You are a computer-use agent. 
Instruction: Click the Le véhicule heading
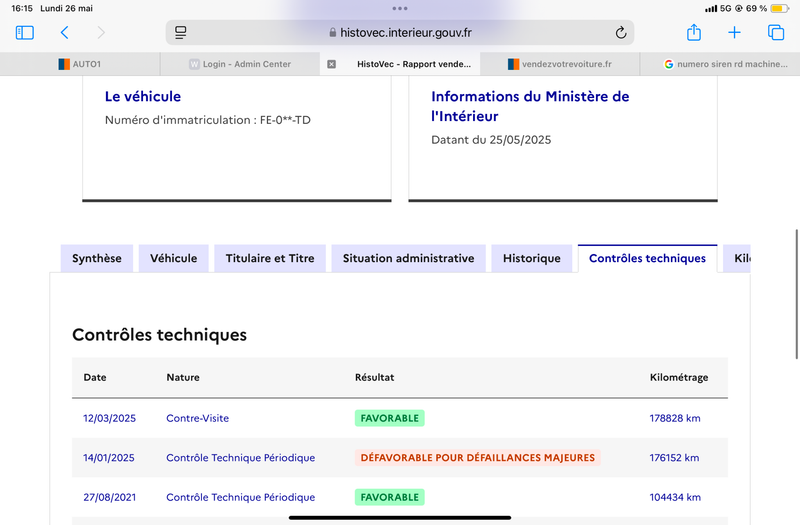(143, 96)
